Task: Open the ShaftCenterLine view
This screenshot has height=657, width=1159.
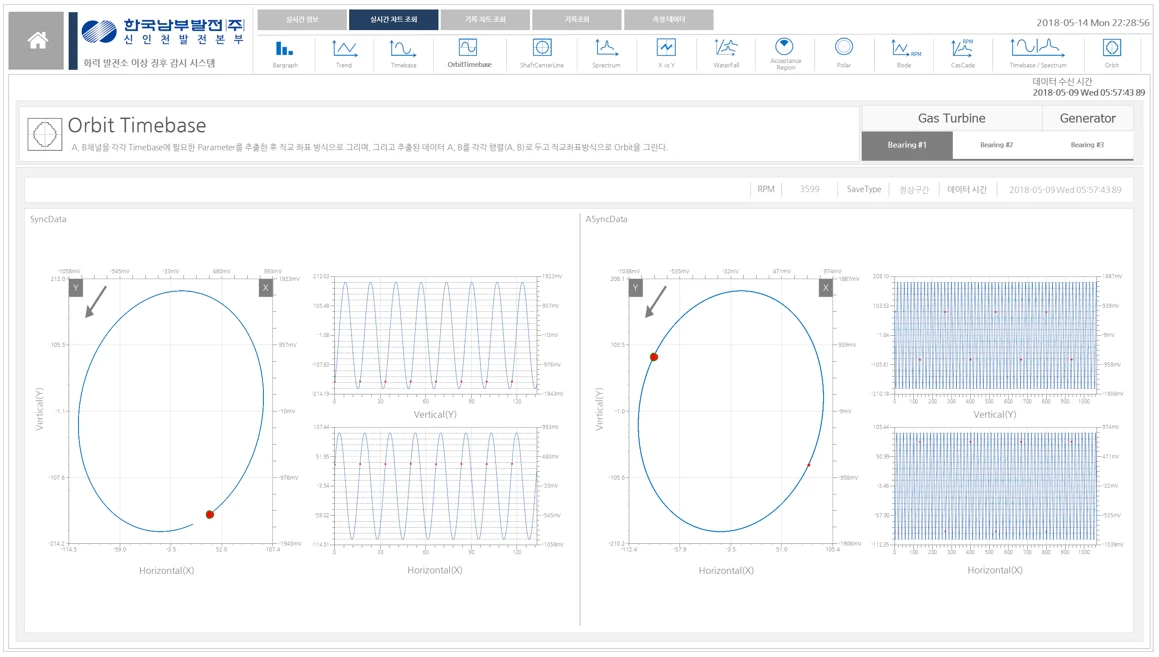Action: coord(542,53)
